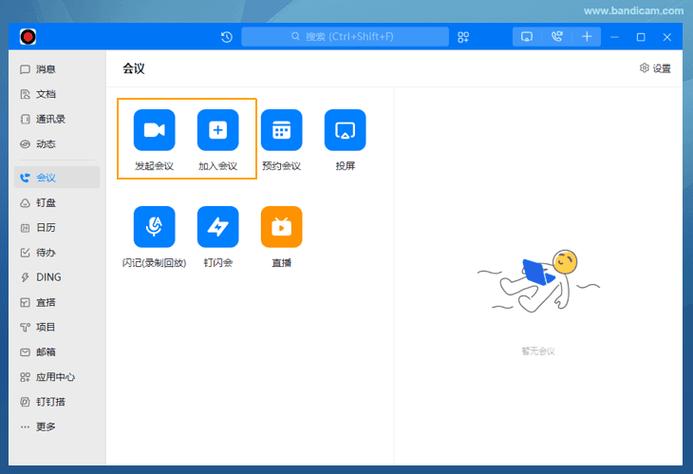This screenshot has width=693, height=474.
Task: Open 设置 meeting settings
Action: (655, 68)
